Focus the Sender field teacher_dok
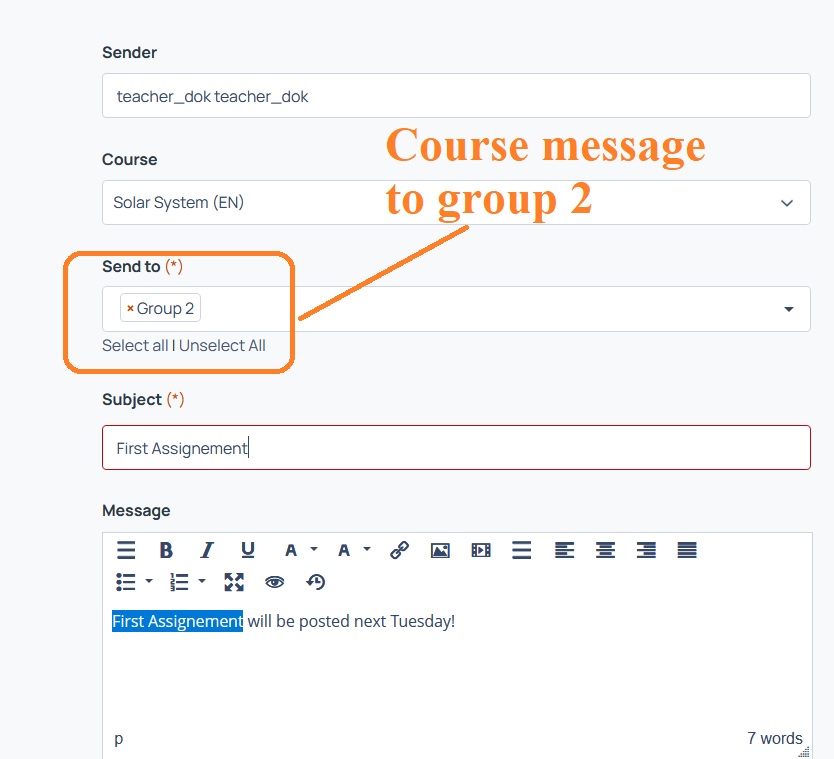 point(456,96)
